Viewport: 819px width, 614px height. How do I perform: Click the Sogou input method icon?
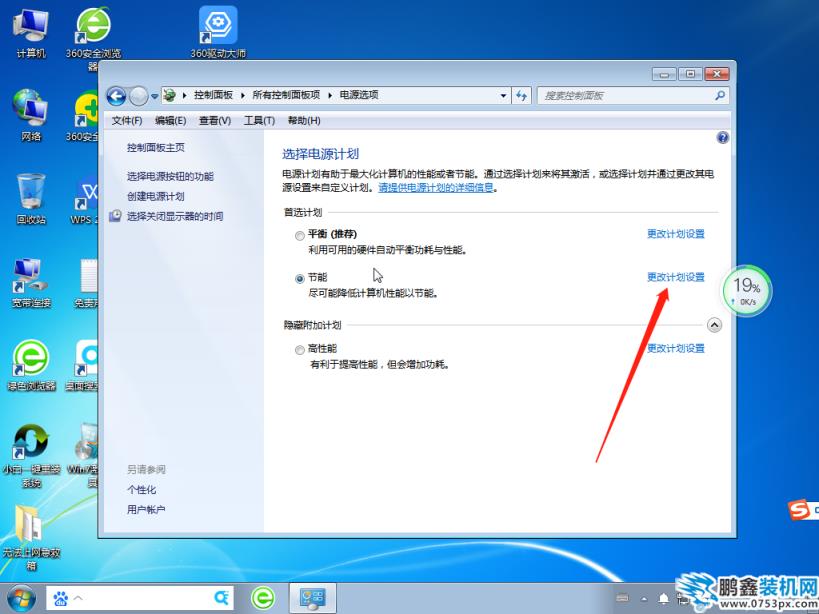pyautogui.click(x=799, y=510)
